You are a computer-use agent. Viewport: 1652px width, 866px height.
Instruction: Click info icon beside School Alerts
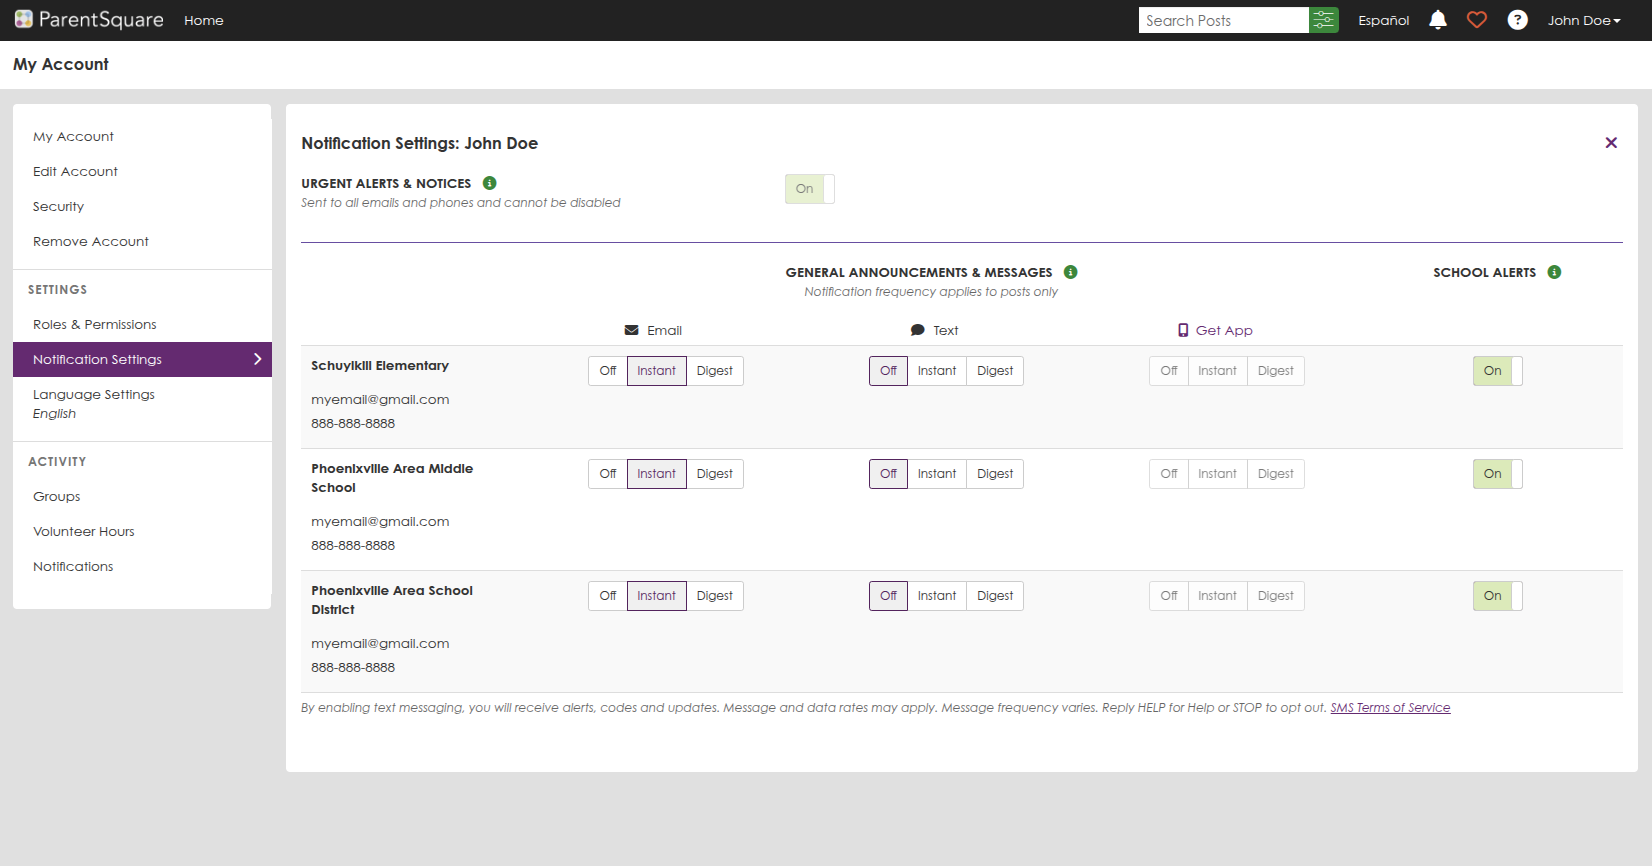click(x=1555, y=272)
